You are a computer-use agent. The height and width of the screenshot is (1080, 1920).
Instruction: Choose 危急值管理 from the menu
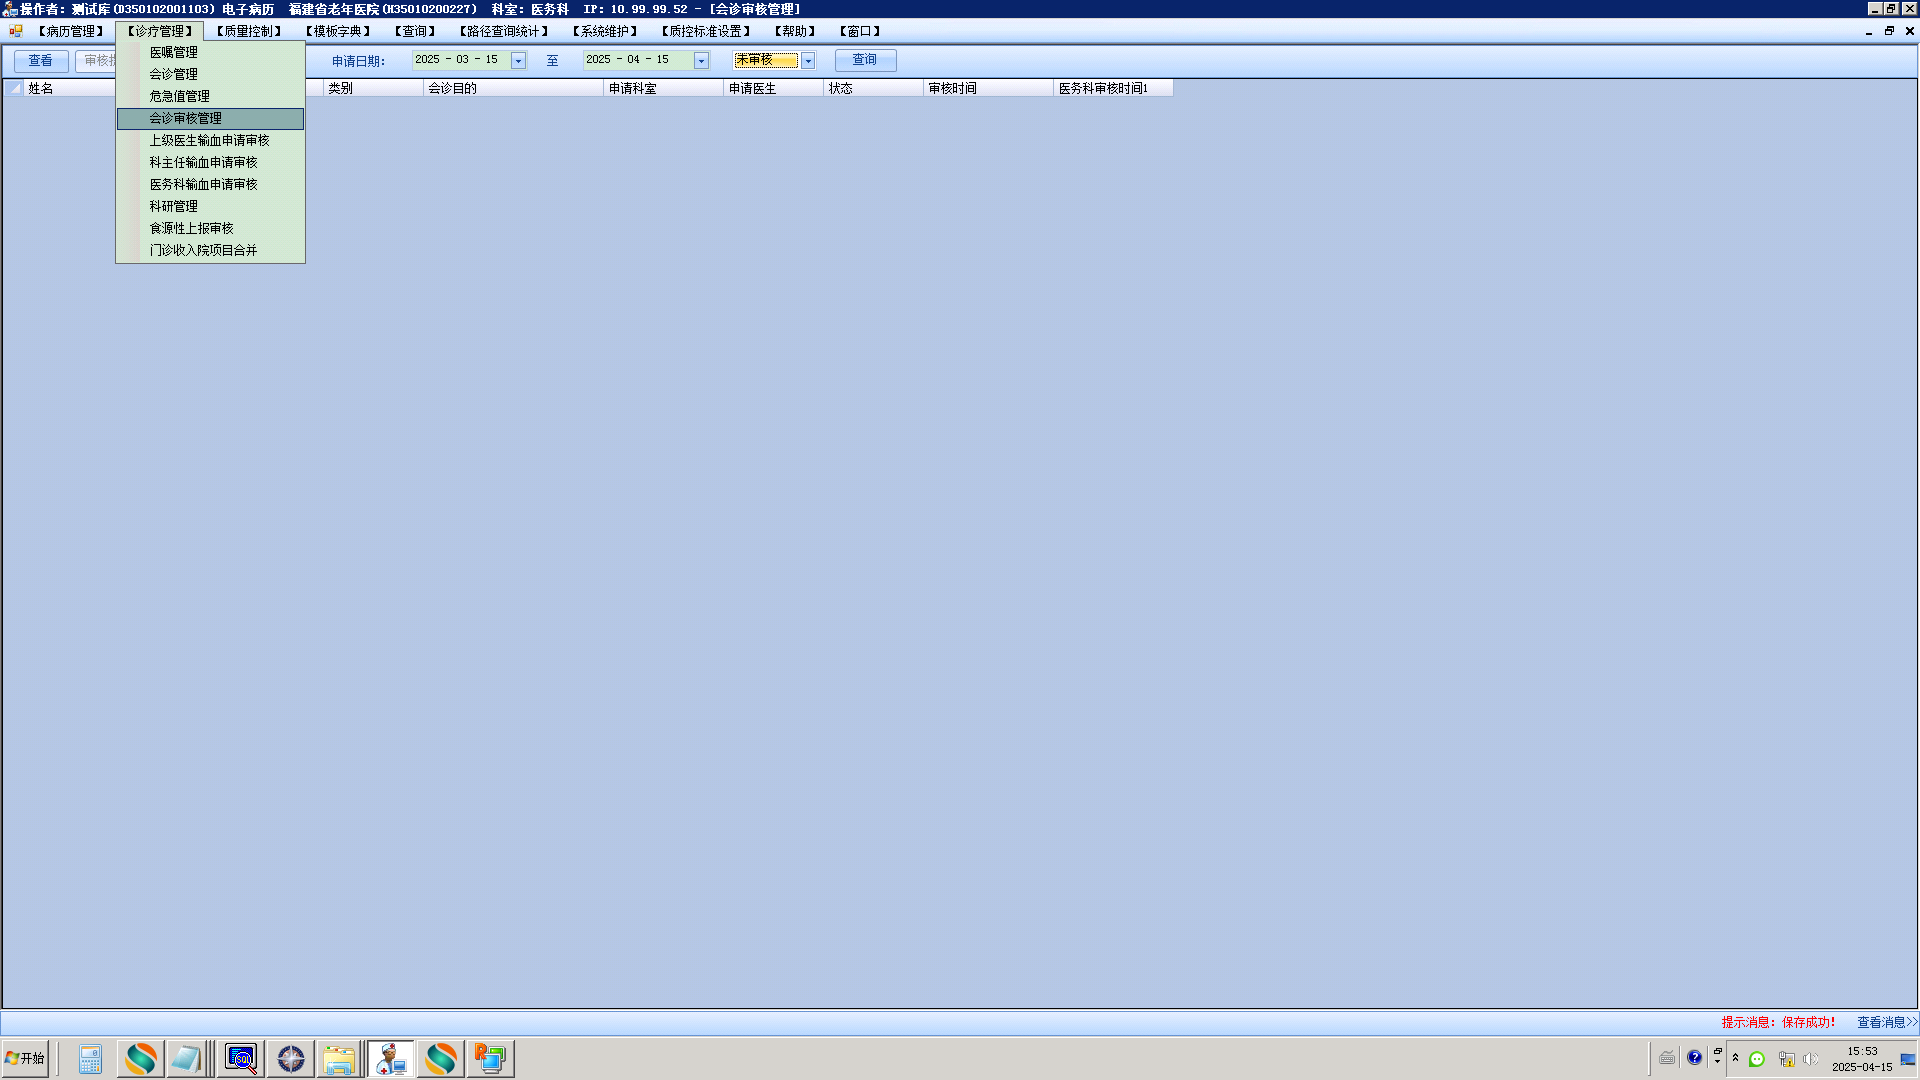click(180, 96)
